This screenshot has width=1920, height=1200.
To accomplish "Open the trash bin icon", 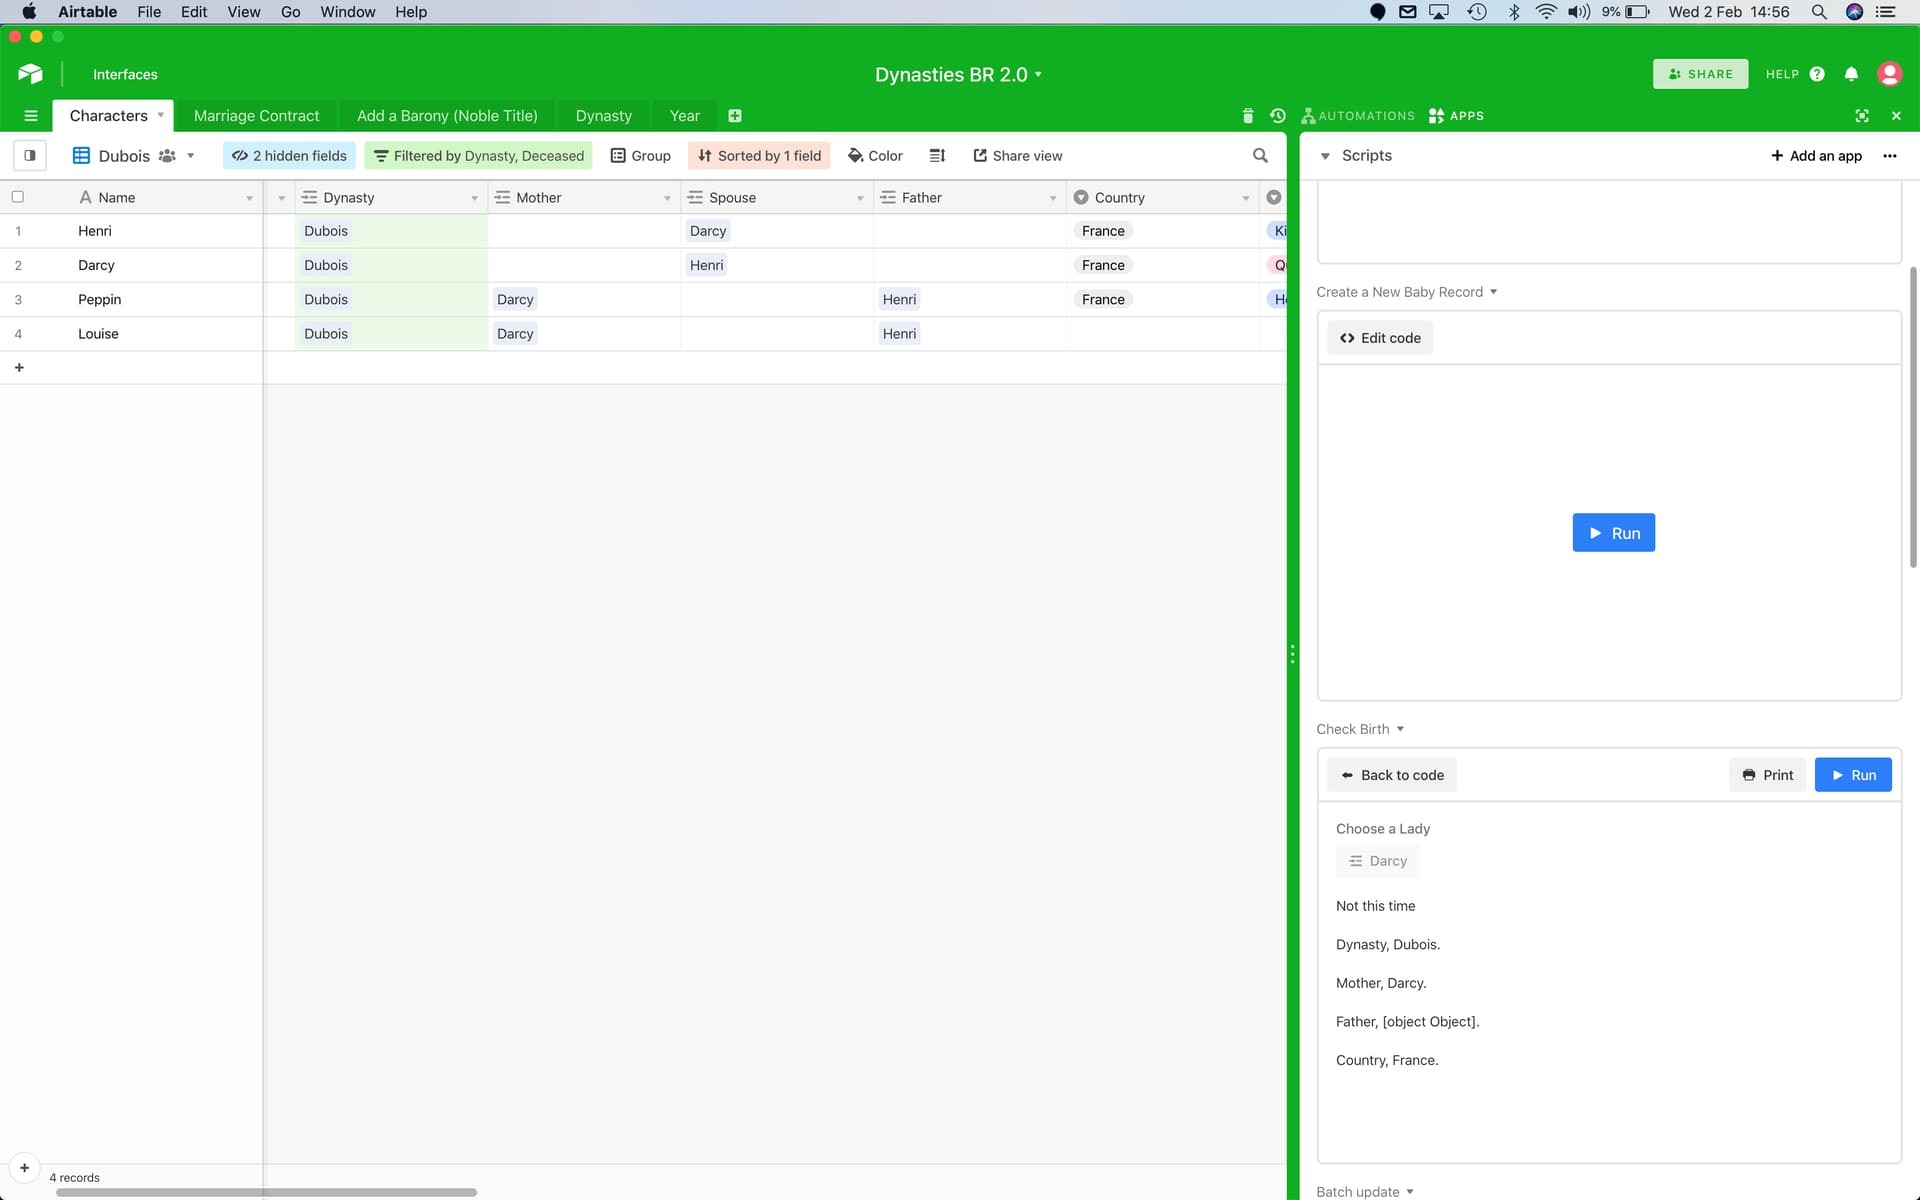I will point(1247,116).
